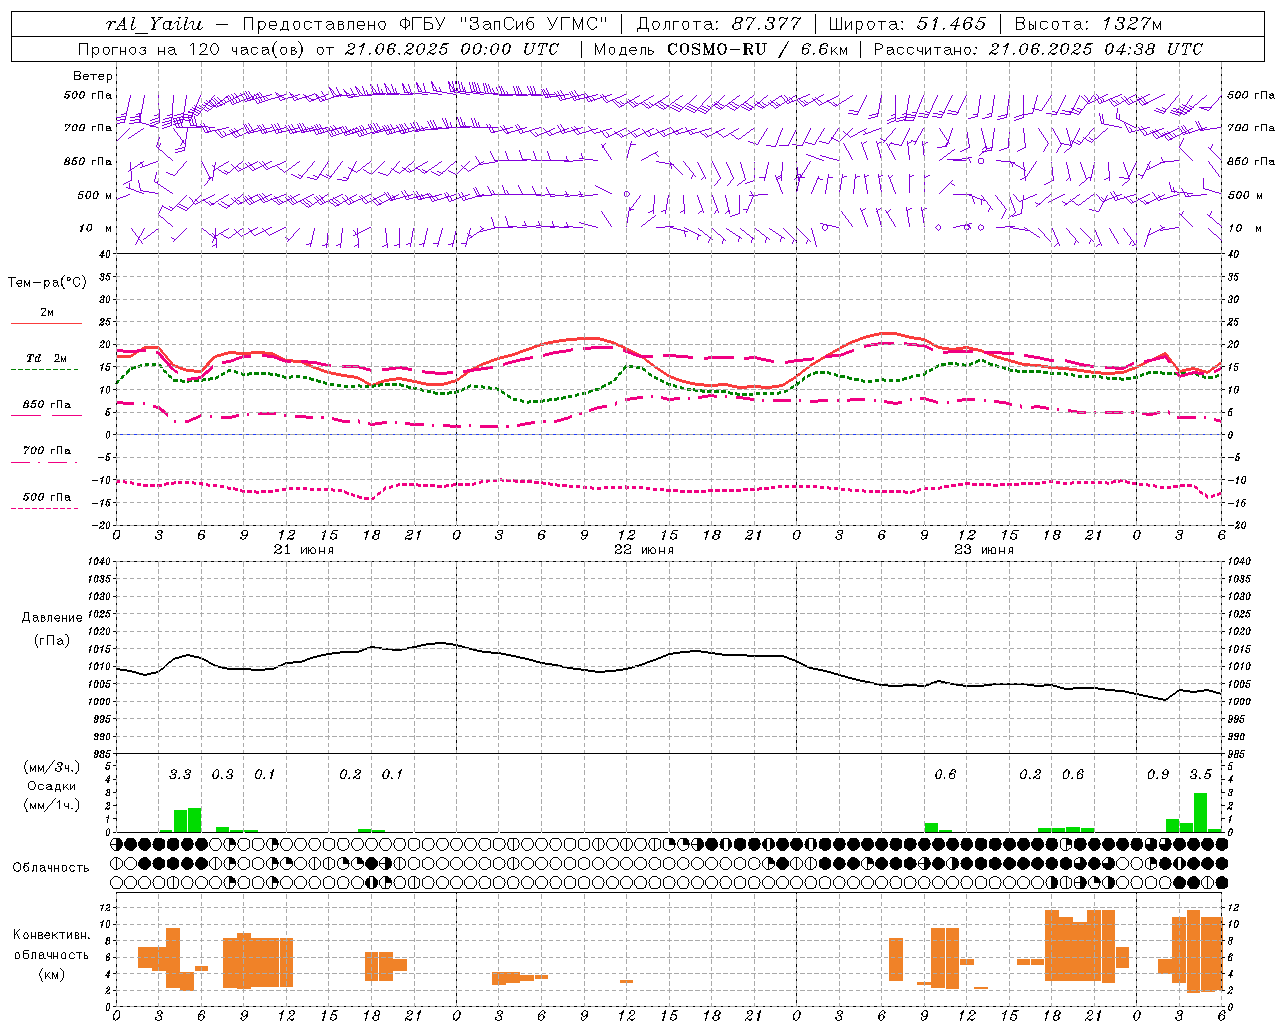The width and height of the screenshot is (1280, 1024).
Task: Click the (мм/3ч.) precipitation unit label
Action: tap(52, 767)
